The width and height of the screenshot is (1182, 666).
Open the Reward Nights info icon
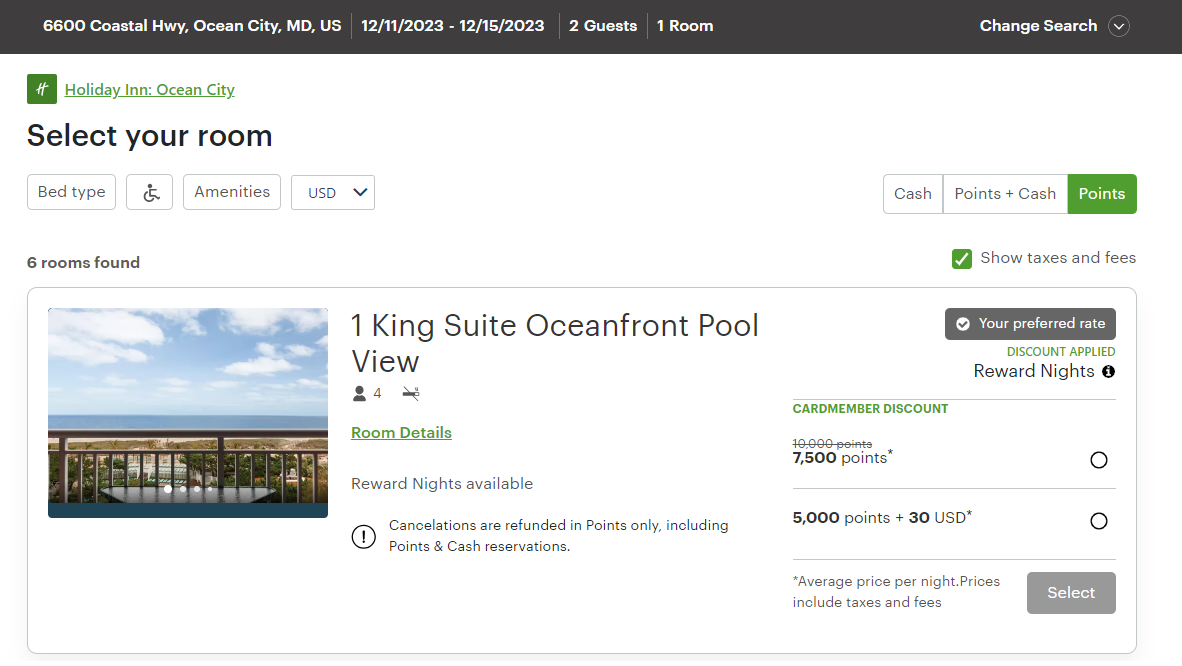click(x=1108, y=371)
